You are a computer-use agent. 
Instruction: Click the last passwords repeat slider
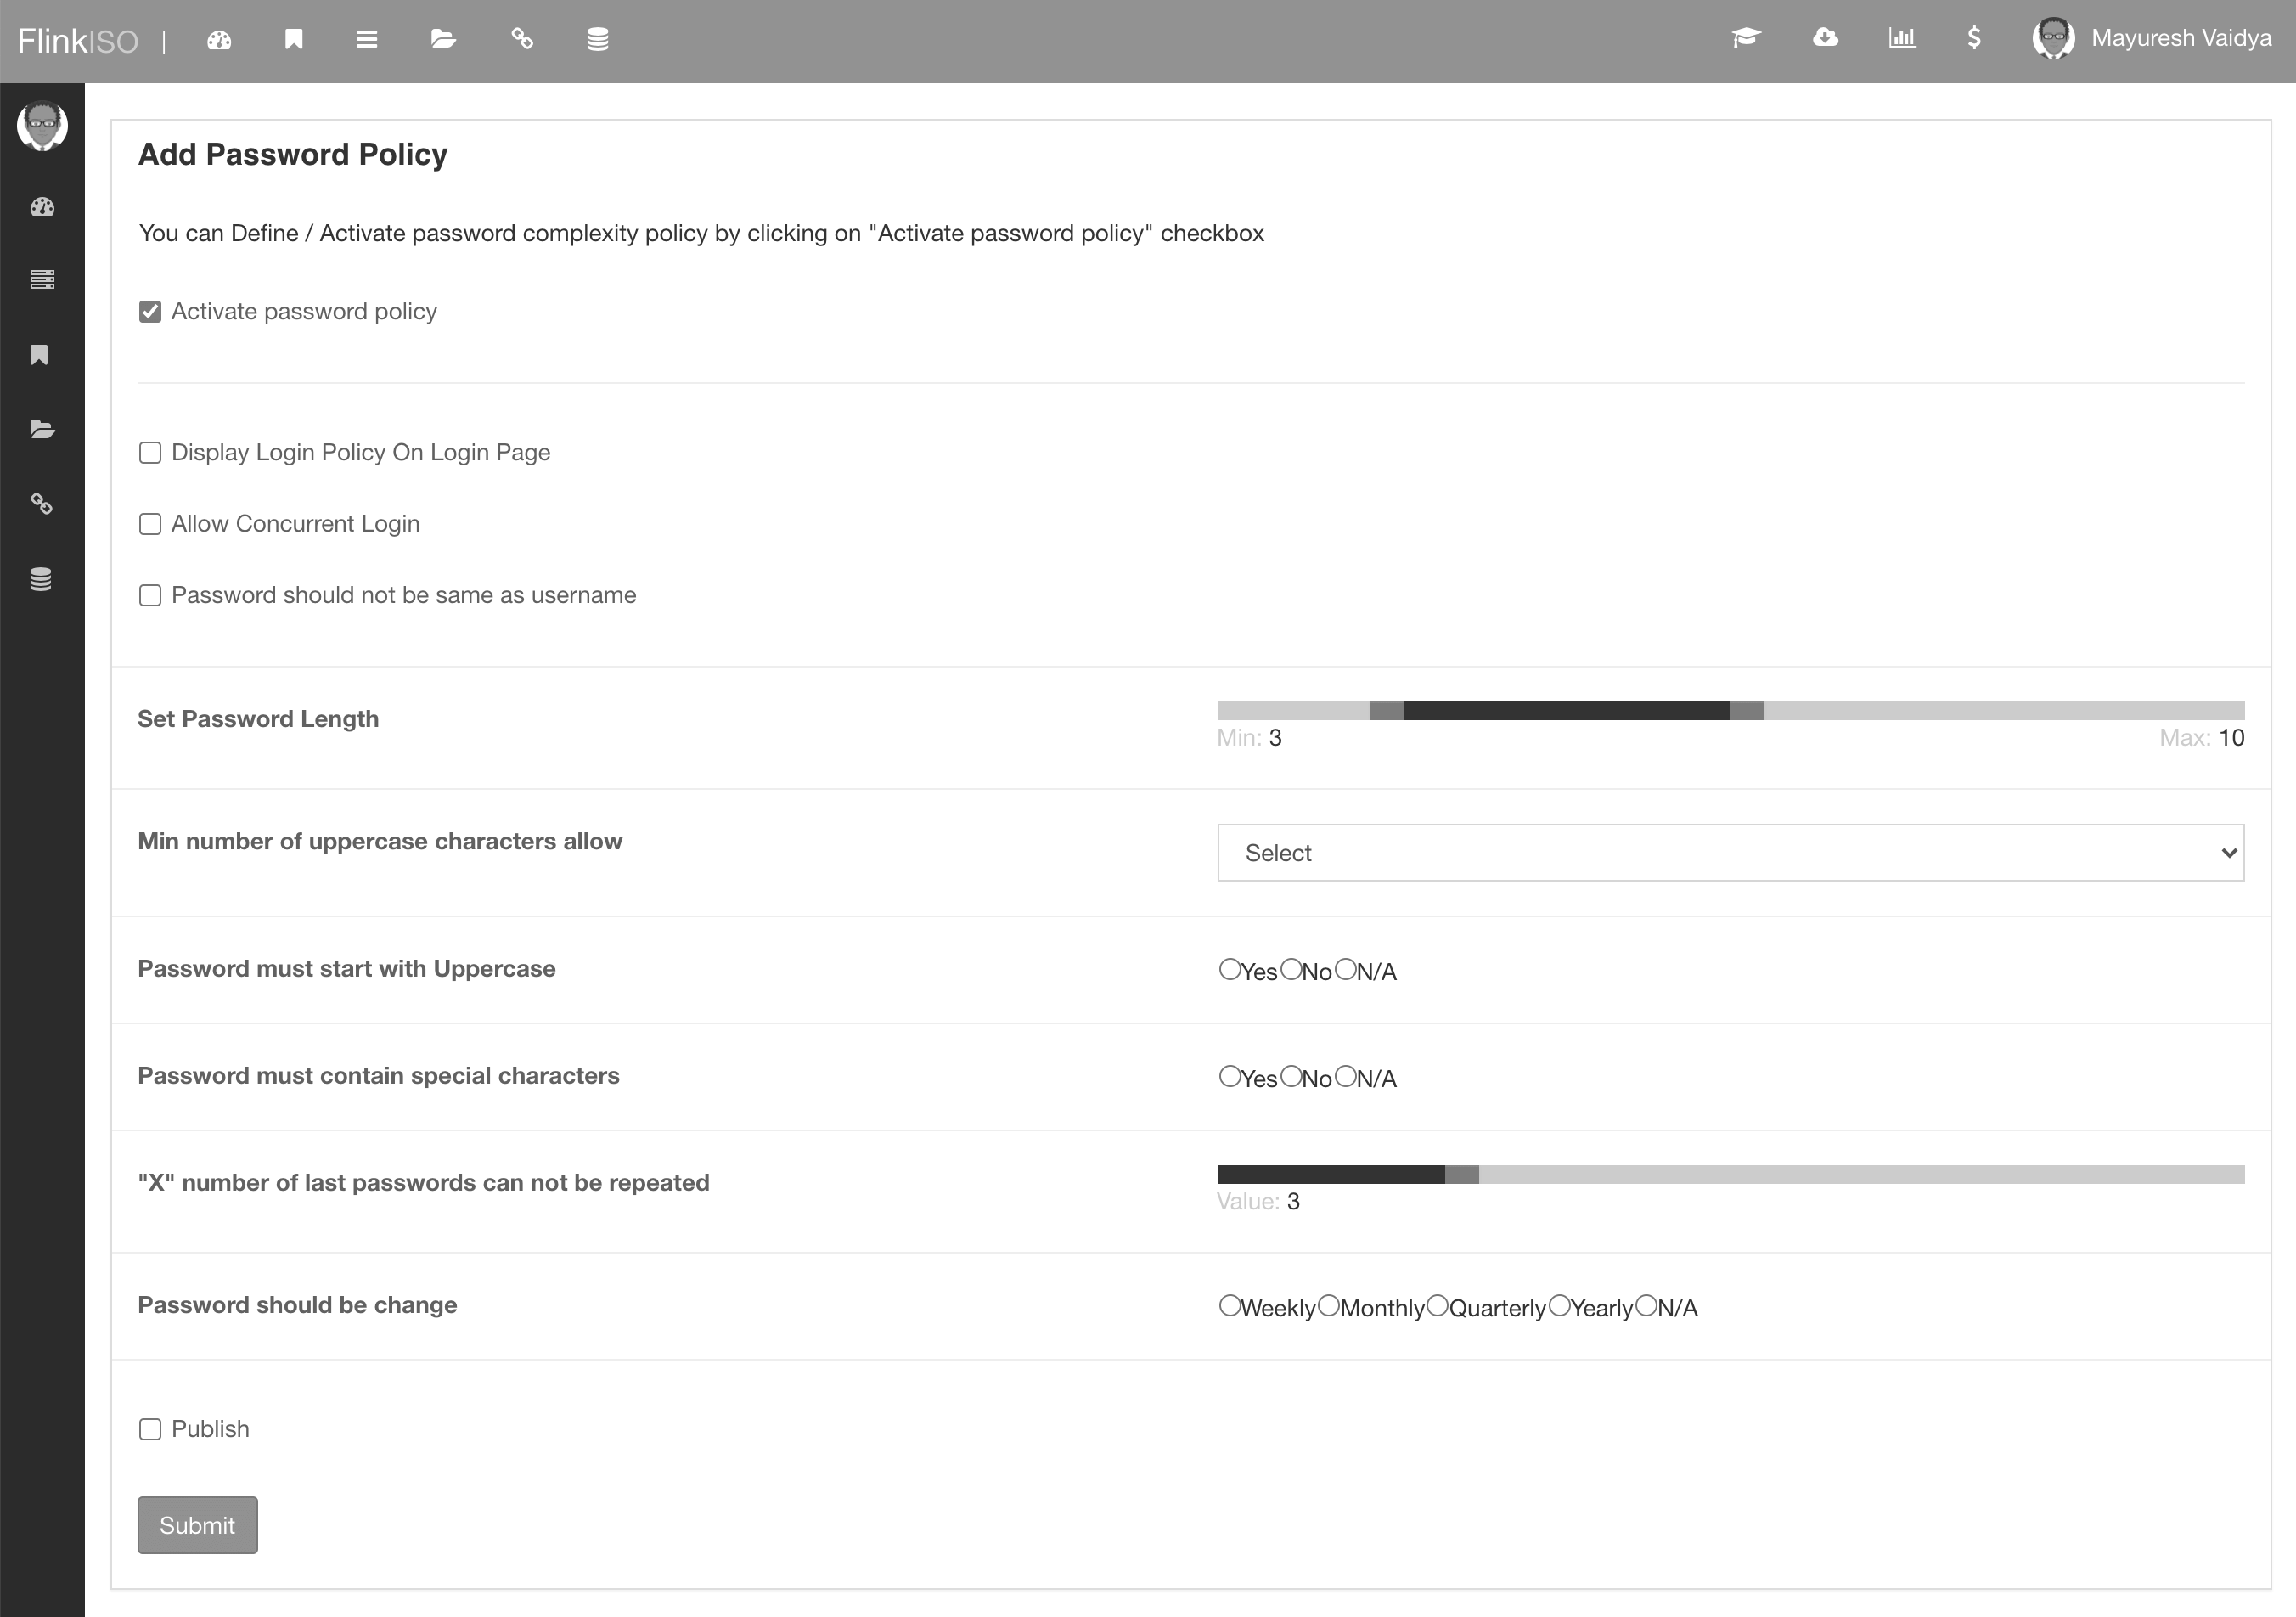tap(1730, 1174)
